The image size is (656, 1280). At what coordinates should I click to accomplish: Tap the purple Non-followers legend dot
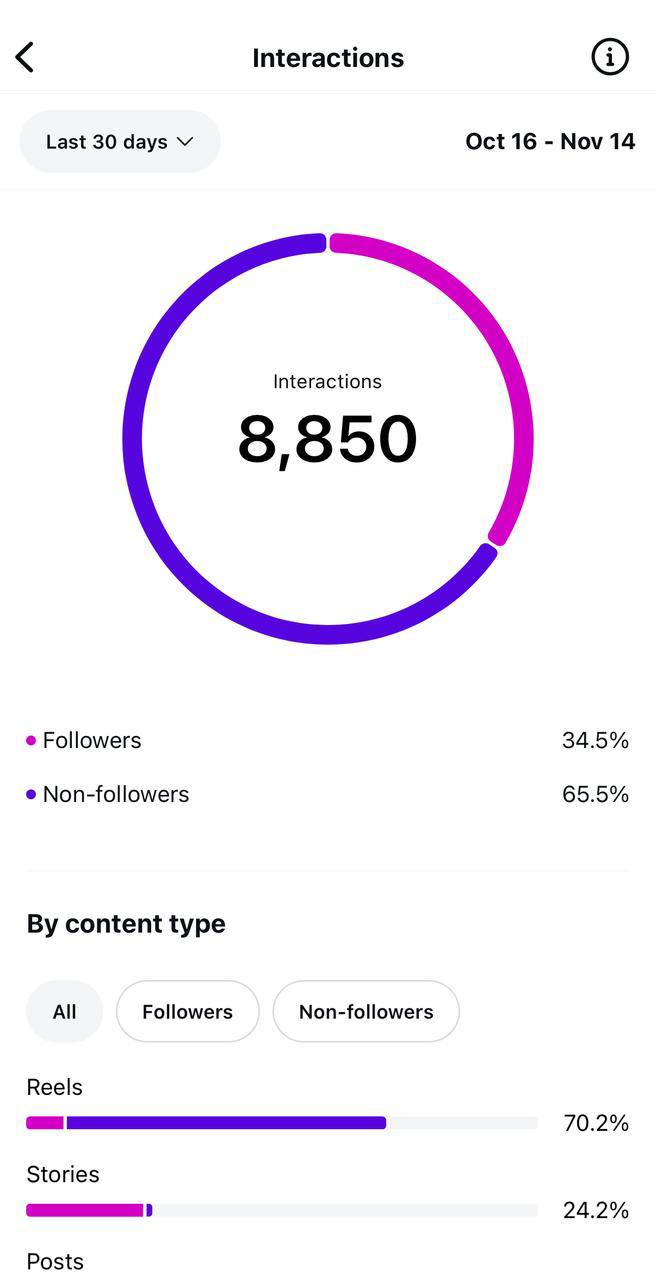(31, 795)
